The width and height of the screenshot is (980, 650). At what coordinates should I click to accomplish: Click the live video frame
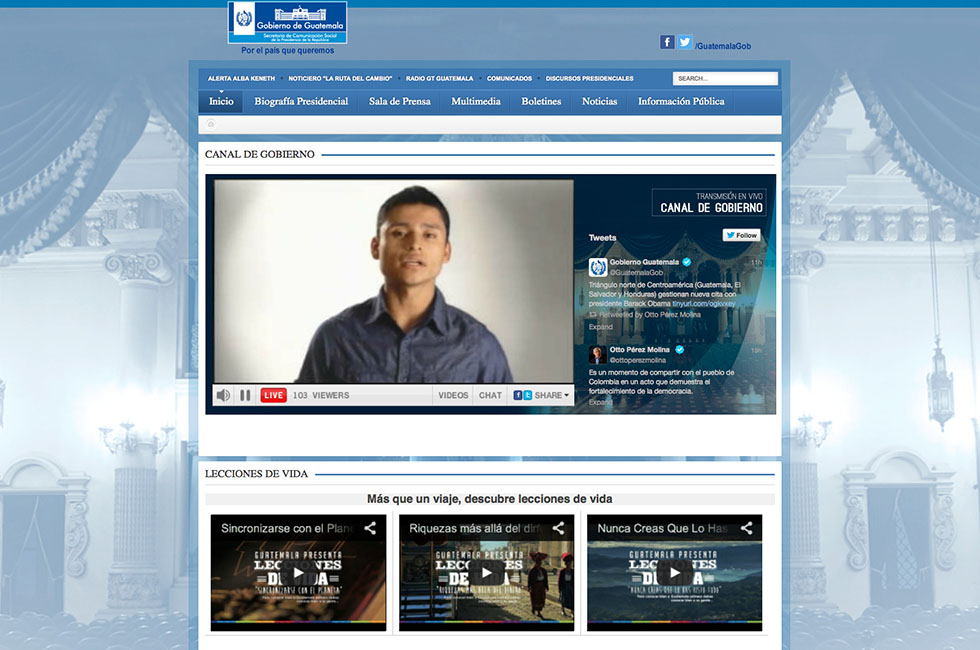[x=393, y=281]
